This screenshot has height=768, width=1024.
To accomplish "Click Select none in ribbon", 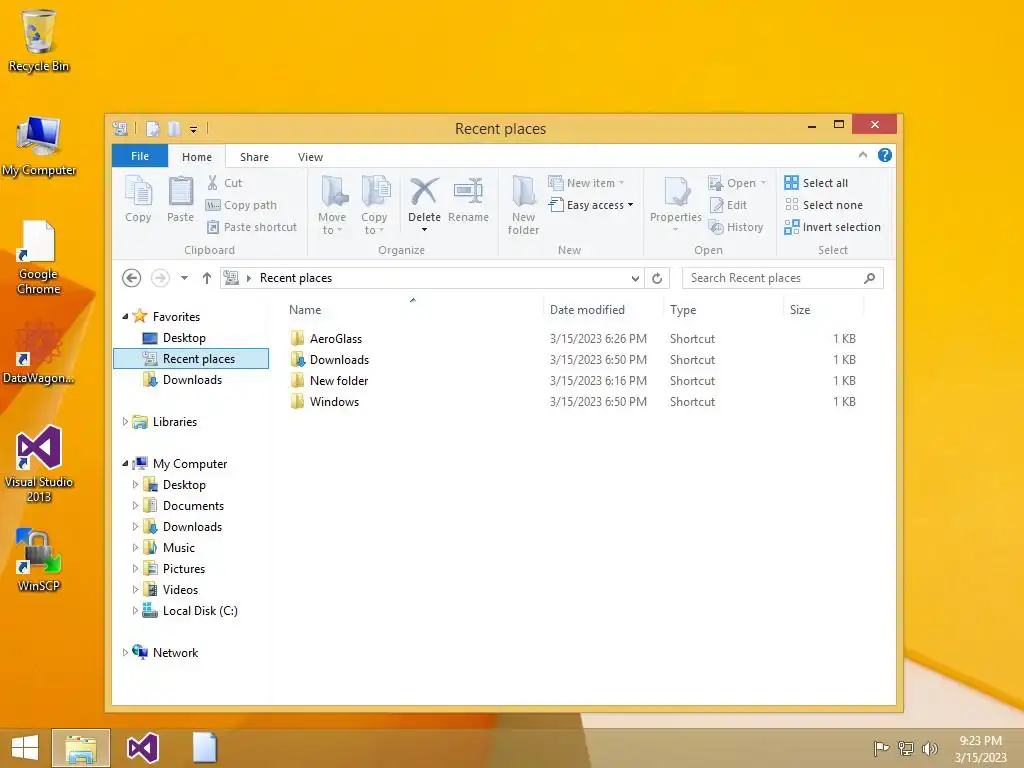I will coord(824,205).
